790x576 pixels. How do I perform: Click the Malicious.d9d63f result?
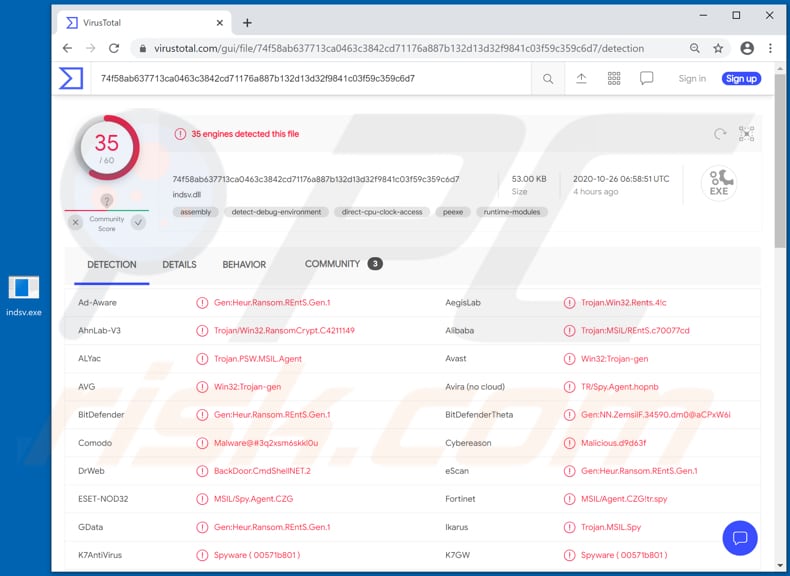click(614, 443)
